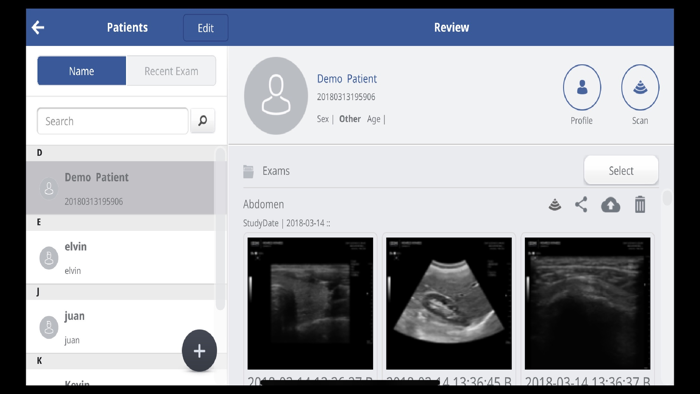Select Demo Patient in the list
The width and height of the screenshot is (700, 394).
(x=120, y=188)
